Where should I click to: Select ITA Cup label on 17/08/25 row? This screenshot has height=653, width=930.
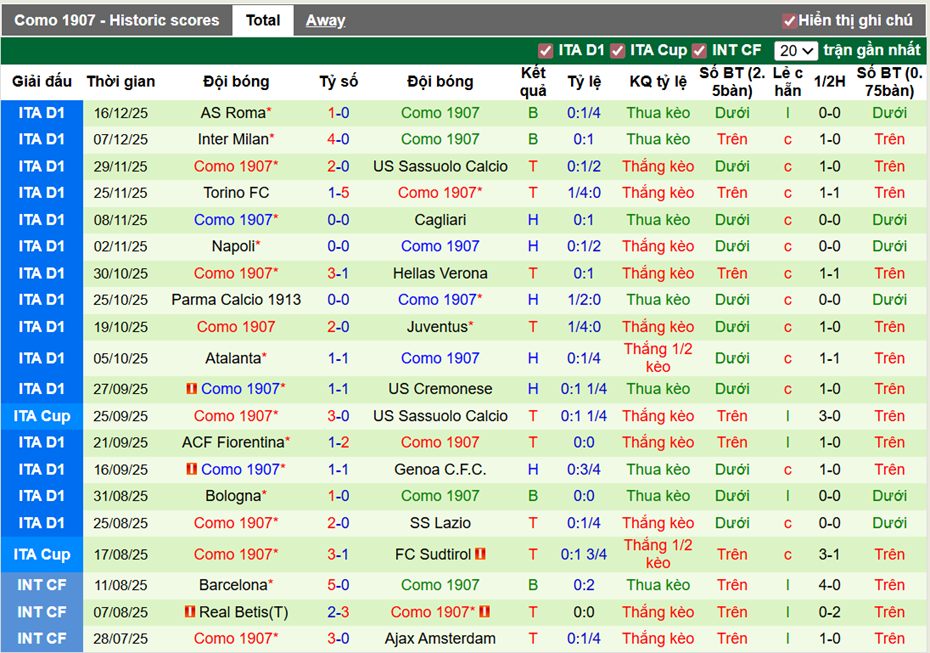click(42, 554)
